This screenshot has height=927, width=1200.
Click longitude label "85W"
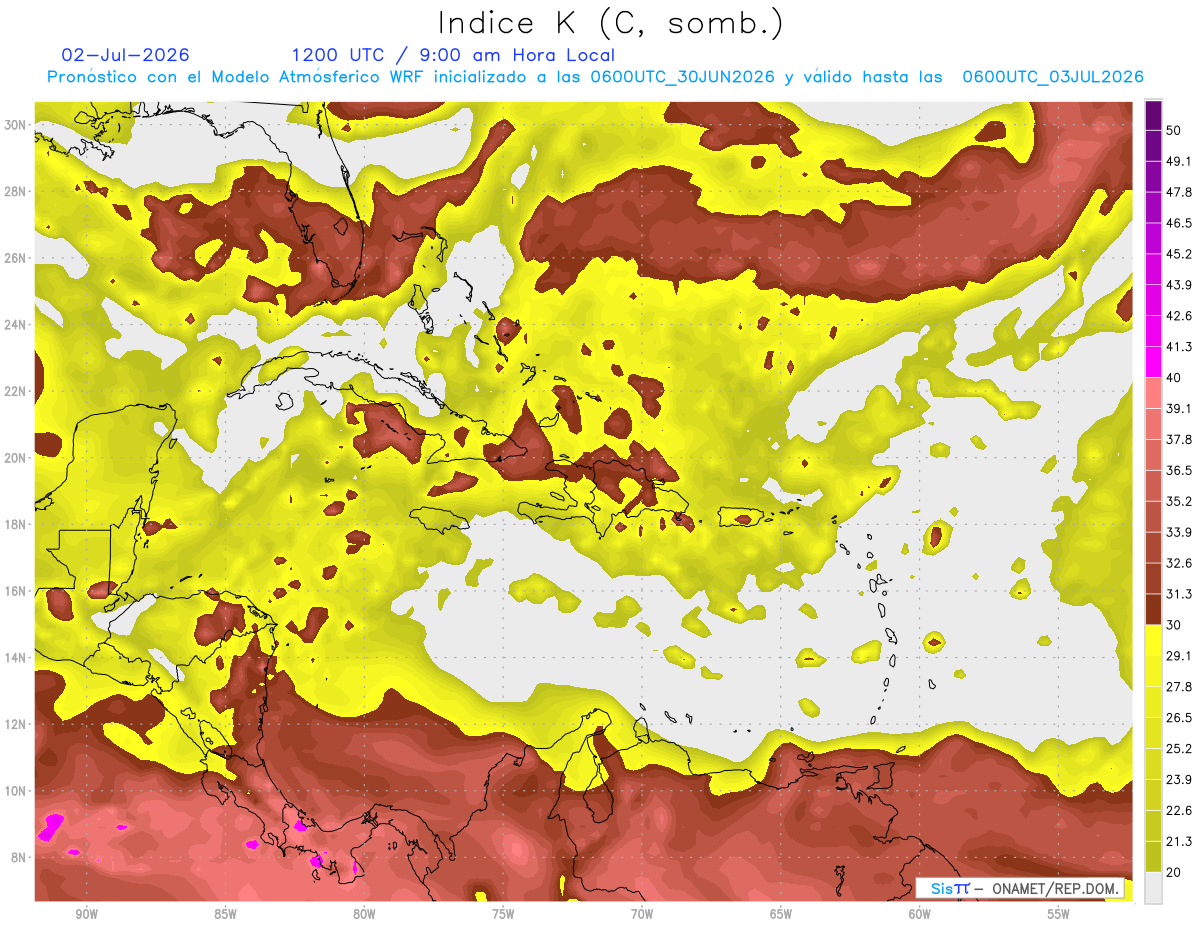click(225, 914)
